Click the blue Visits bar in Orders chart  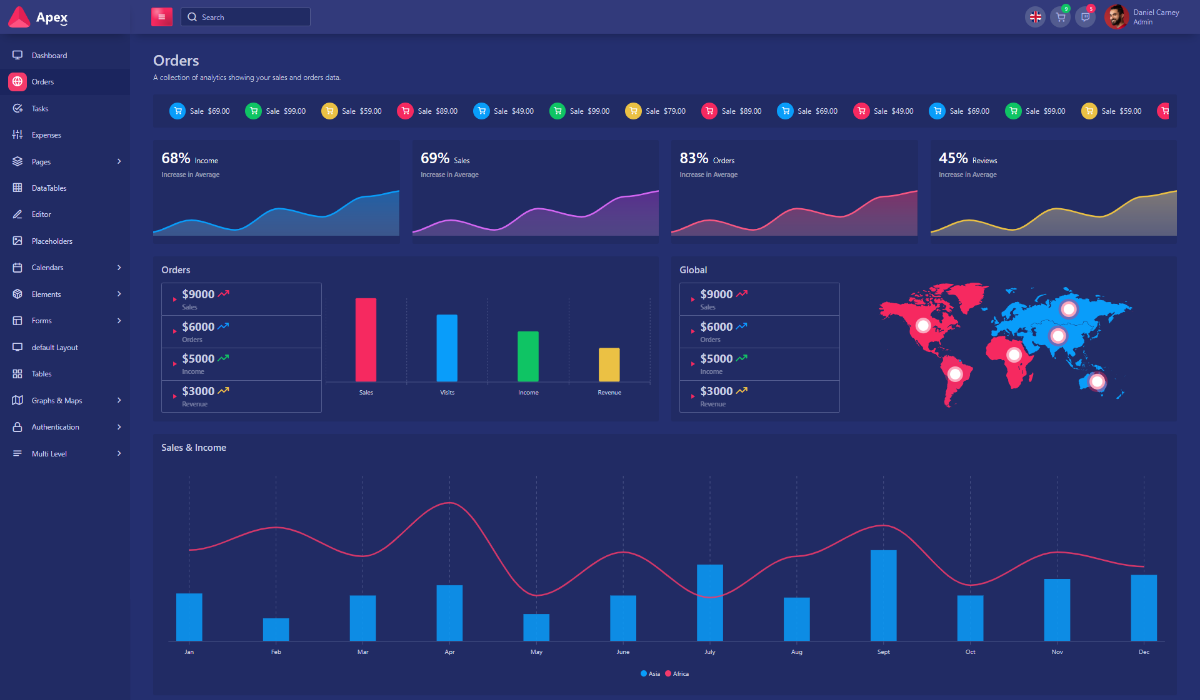pos(447,348)
